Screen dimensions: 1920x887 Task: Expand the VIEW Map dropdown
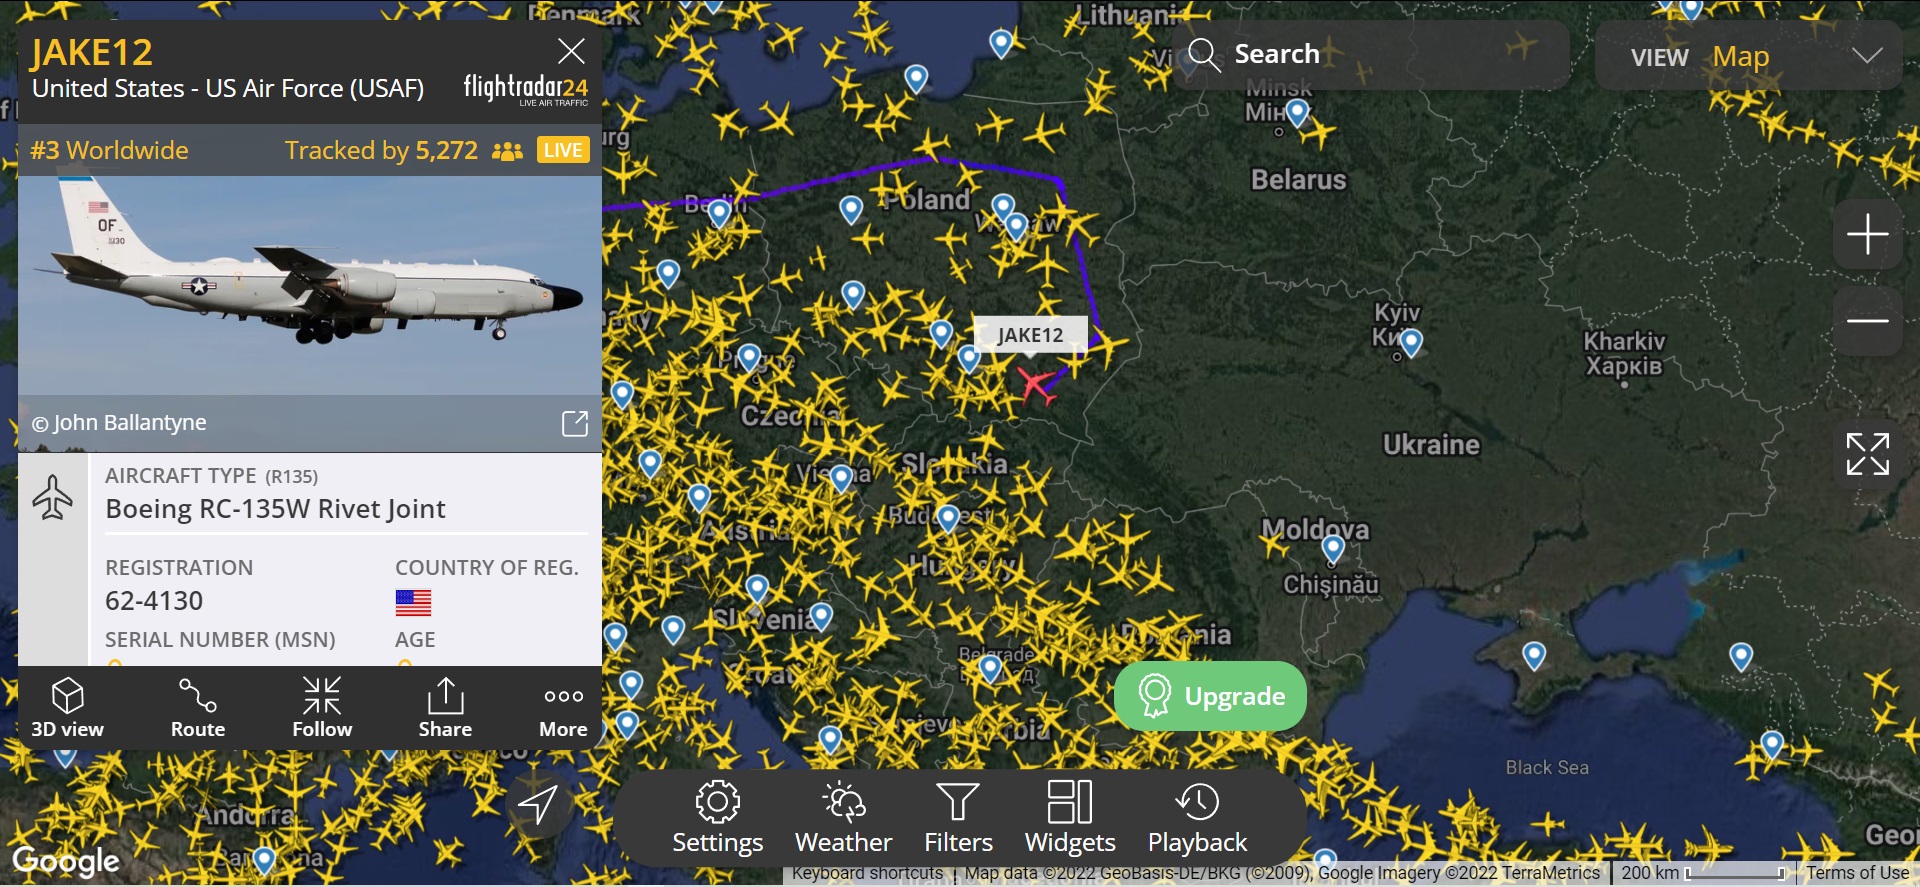coord(1749,56)
